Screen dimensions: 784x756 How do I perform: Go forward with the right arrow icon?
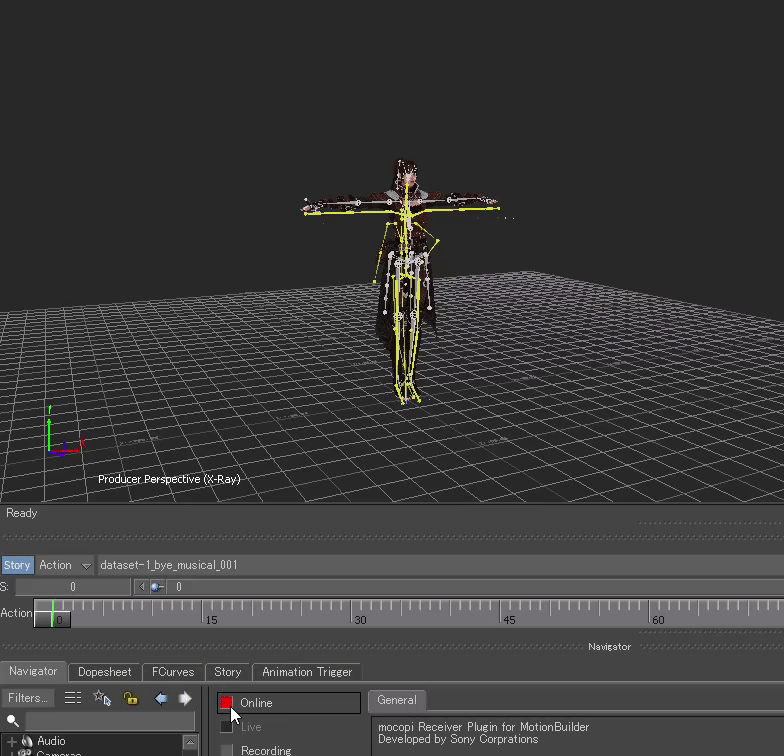pyautogui.click(x=185, y=698)
